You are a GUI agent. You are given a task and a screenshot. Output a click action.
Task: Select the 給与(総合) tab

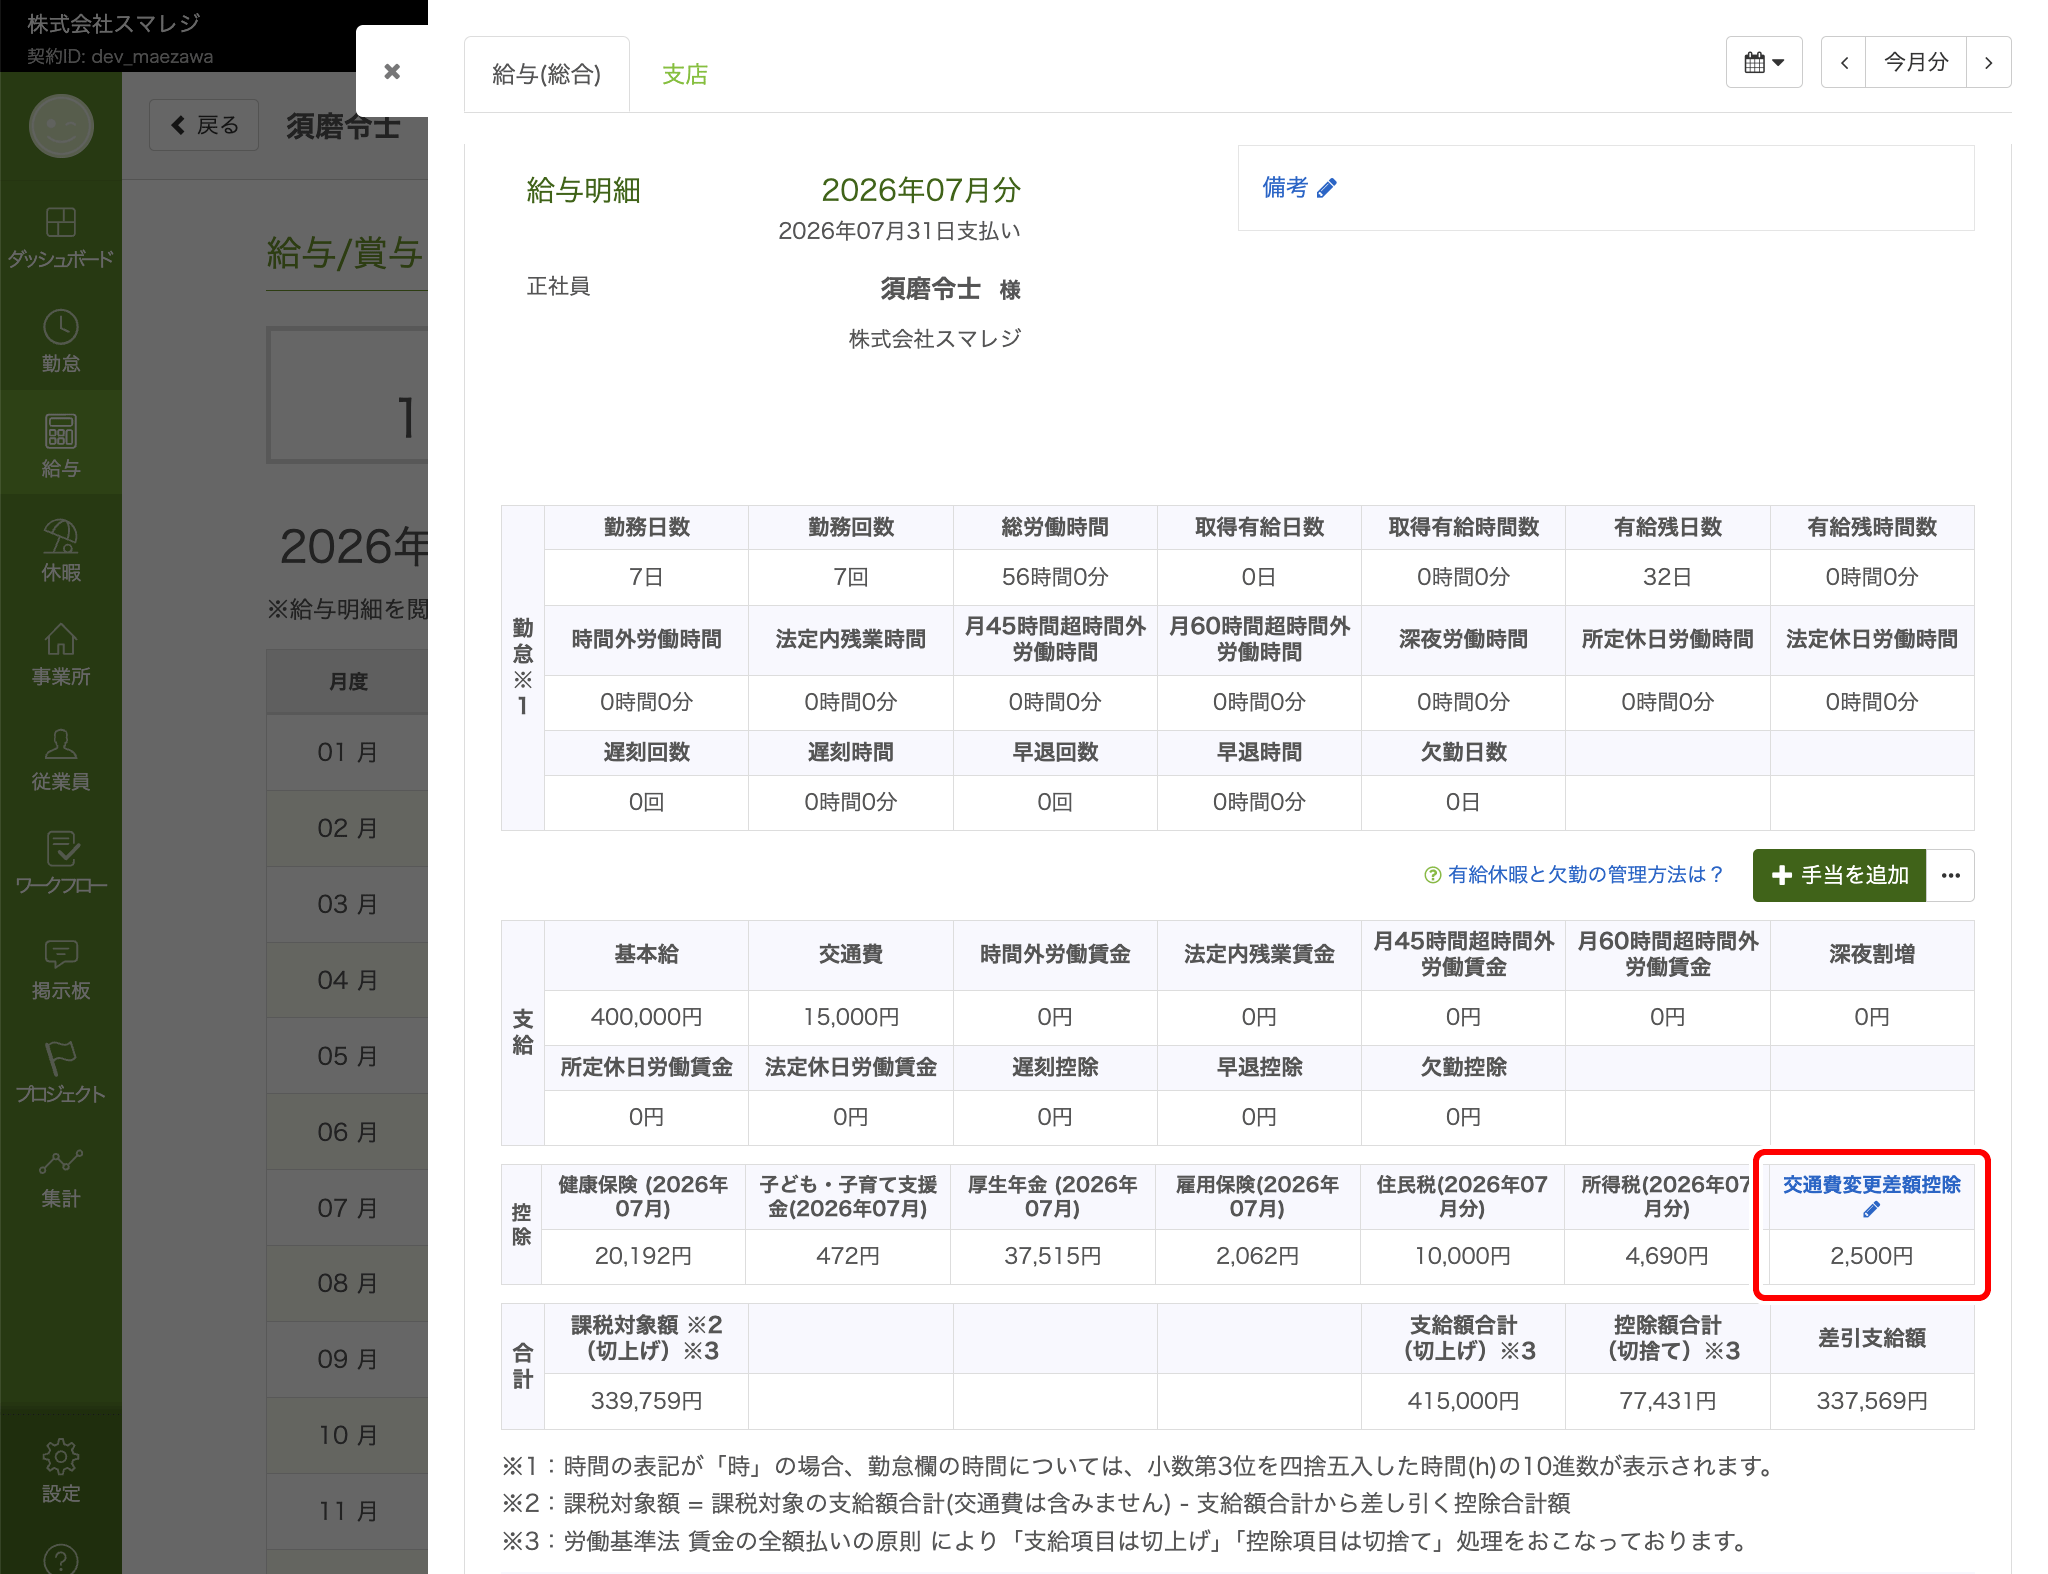point(546,75)
